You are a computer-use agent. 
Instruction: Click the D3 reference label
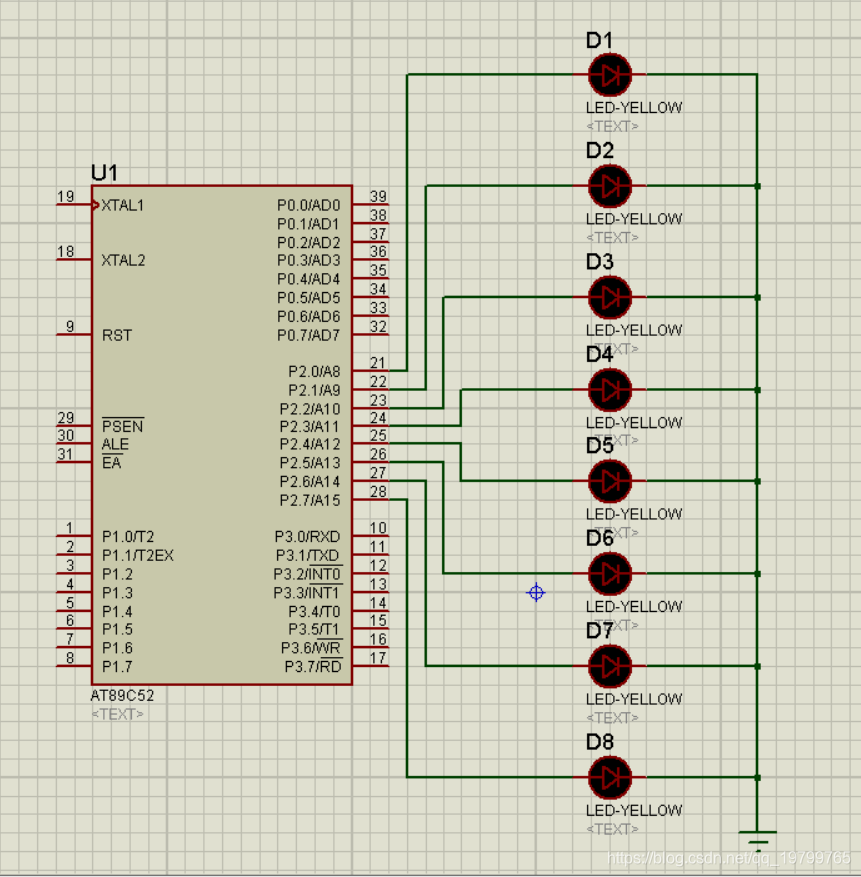point(599,262)
